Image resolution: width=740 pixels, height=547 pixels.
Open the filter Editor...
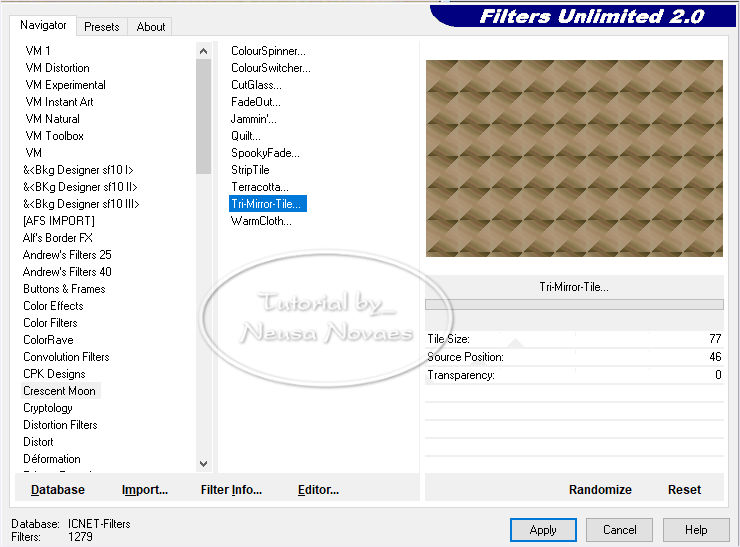click(319, 489)
